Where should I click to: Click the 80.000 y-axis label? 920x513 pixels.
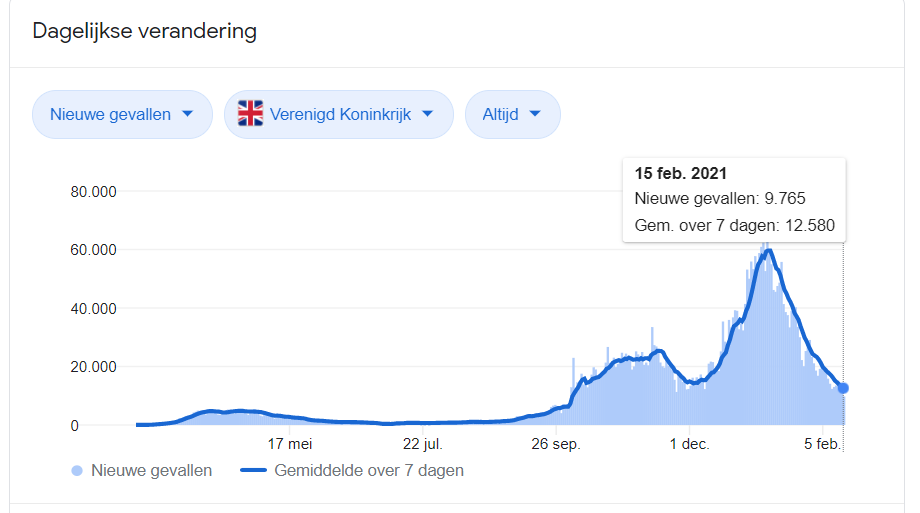(93, 192)
